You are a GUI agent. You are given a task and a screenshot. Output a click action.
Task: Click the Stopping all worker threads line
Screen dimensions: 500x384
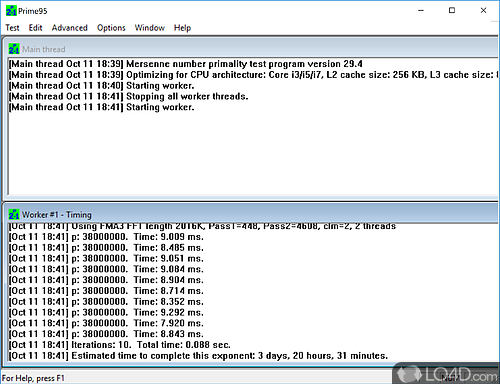click(128, 96)
